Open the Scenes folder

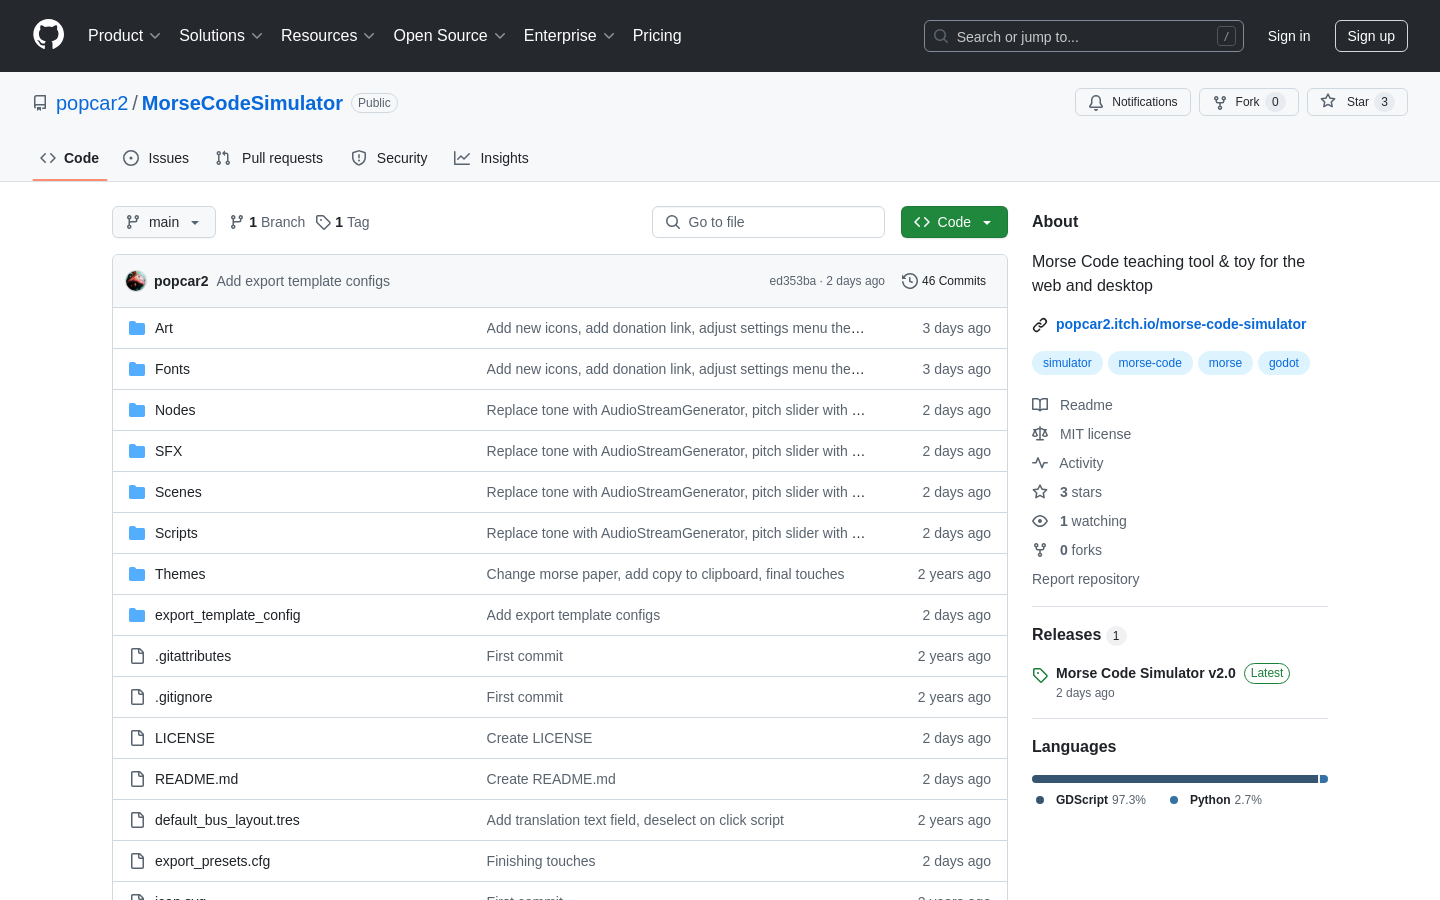click(x=178, y=492)
